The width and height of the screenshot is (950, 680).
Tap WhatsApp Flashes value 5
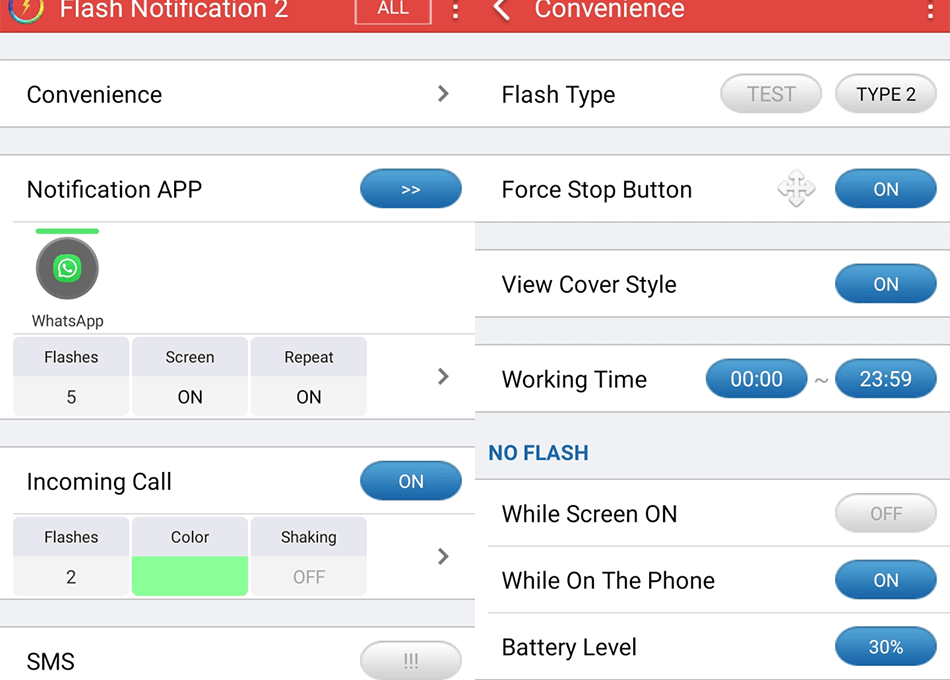click(x=71, y=396)
